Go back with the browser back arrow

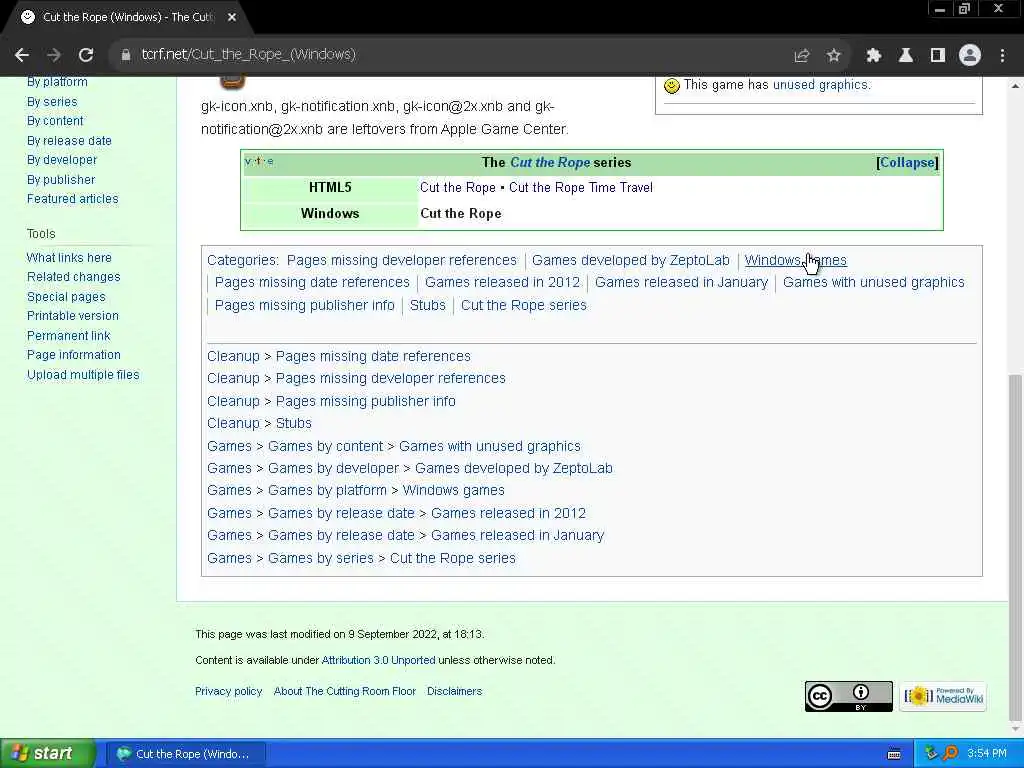coord(22,55)
